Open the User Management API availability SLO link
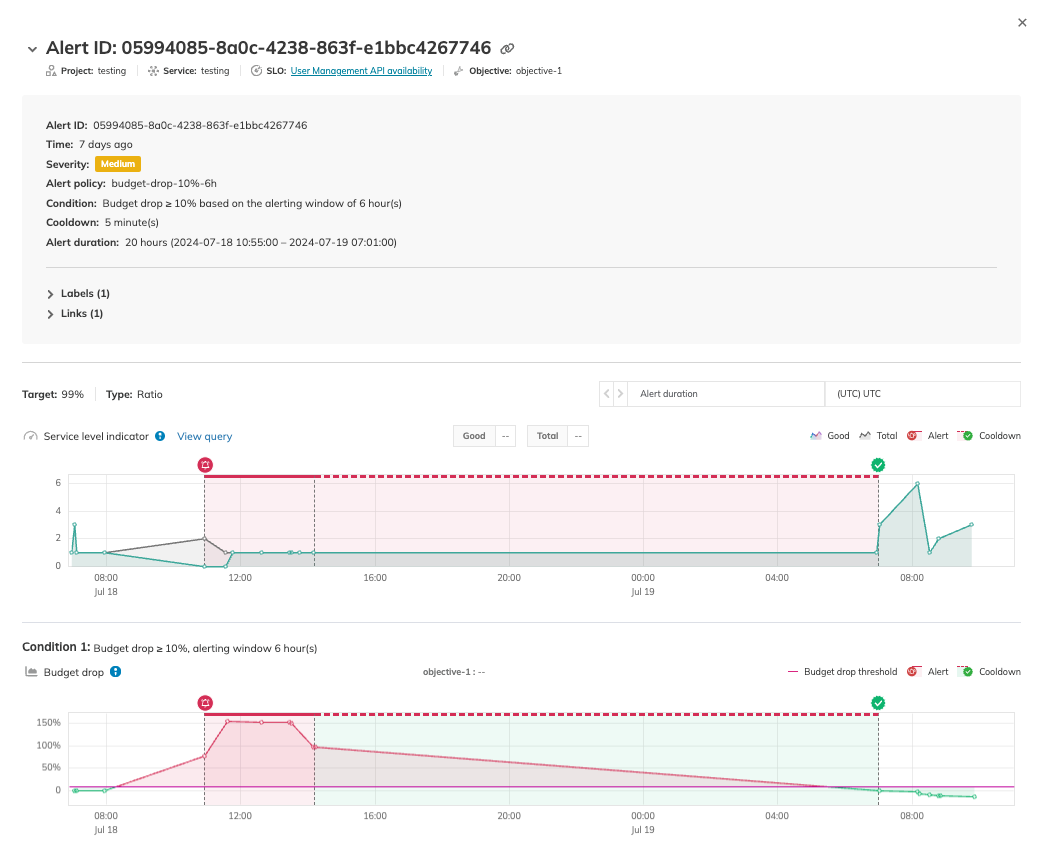1042x846 pixels. pos(360,70)
